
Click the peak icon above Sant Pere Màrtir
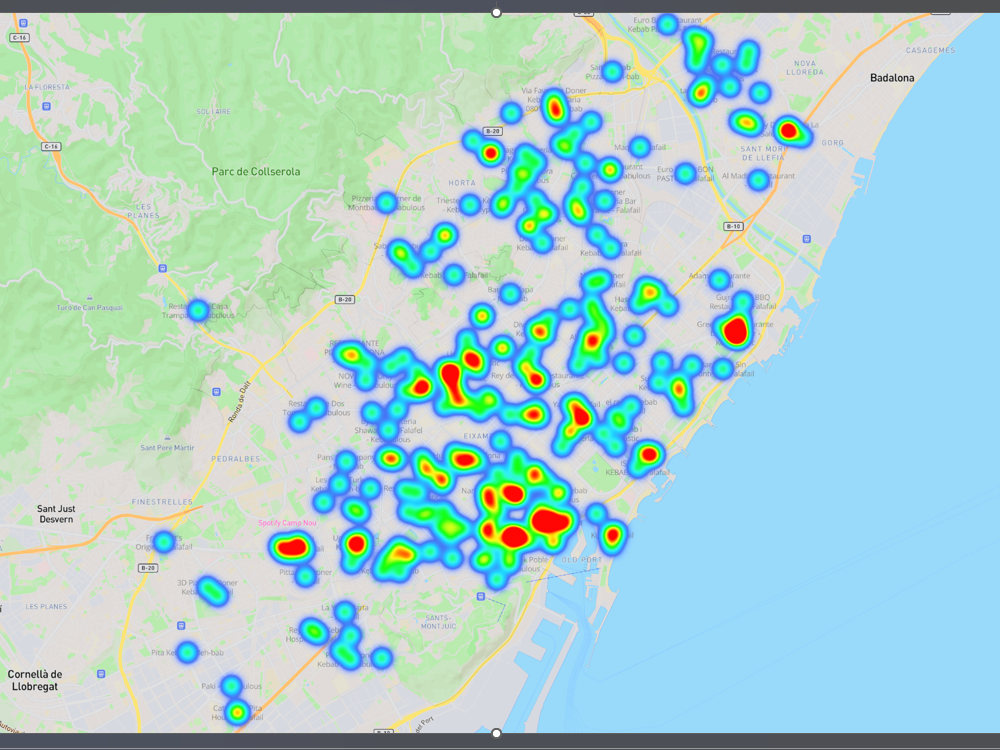click(167, 438)
